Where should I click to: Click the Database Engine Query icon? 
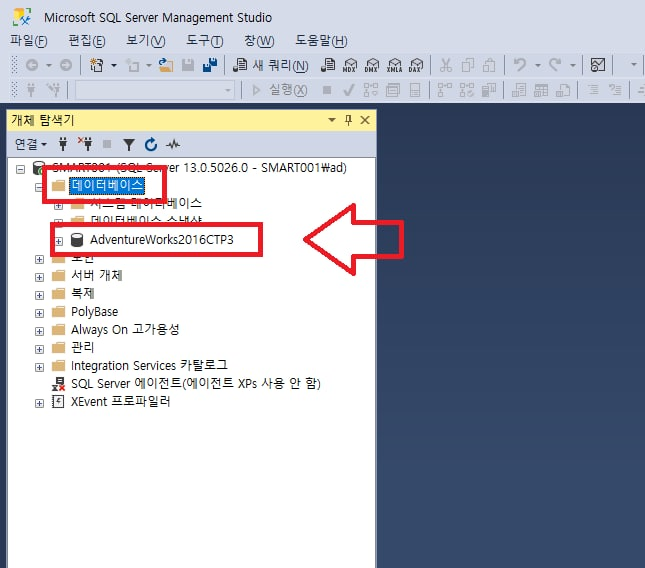pos(328,65)
